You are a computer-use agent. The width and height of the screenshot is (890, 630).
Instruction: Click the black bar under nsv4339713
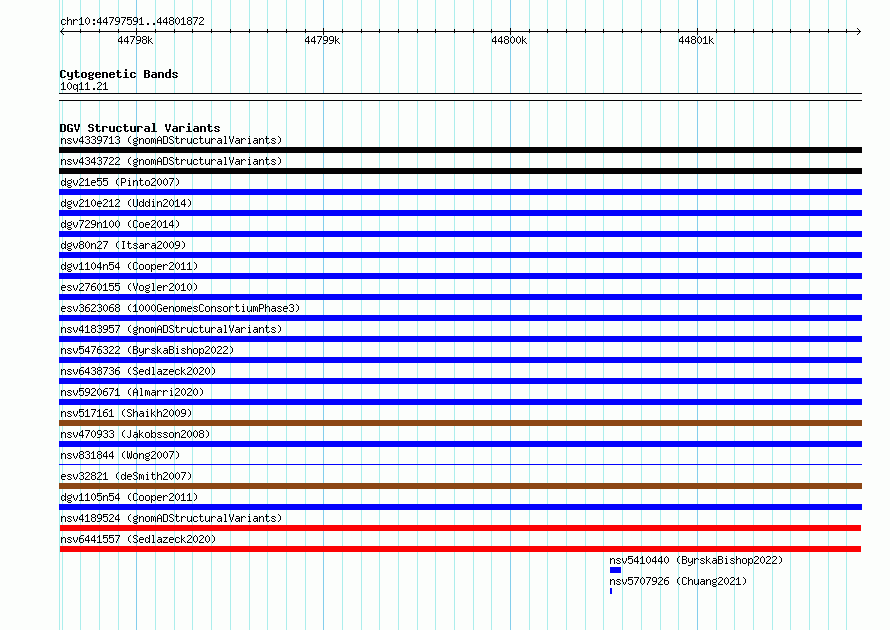click(460, 150)
